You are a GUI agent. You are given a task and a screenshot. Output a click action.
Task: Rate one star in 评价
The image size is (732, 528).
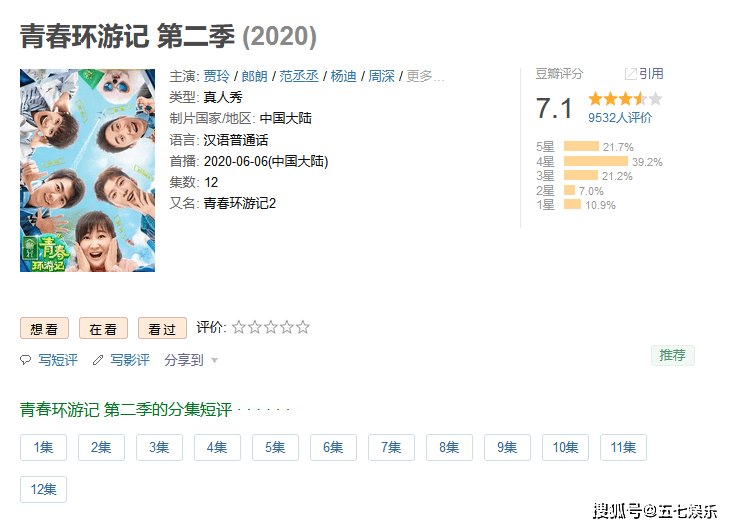point(239,327)
